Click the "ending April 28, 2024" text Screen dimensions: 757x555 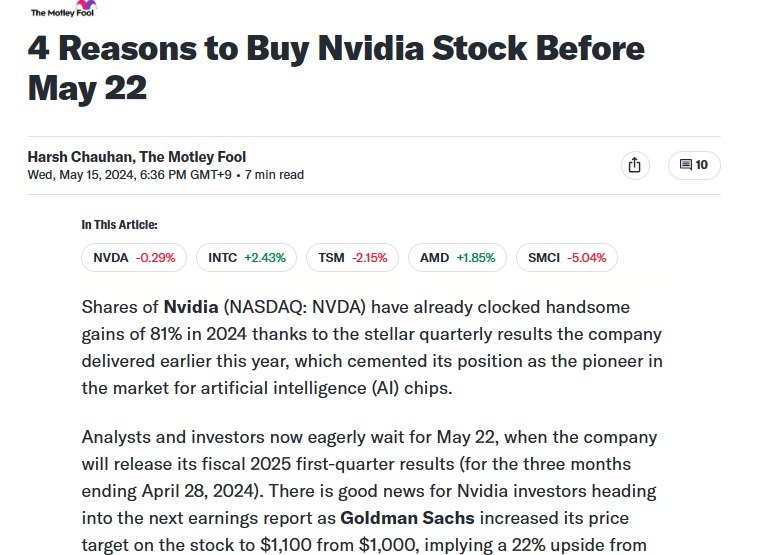coord(176,492)
